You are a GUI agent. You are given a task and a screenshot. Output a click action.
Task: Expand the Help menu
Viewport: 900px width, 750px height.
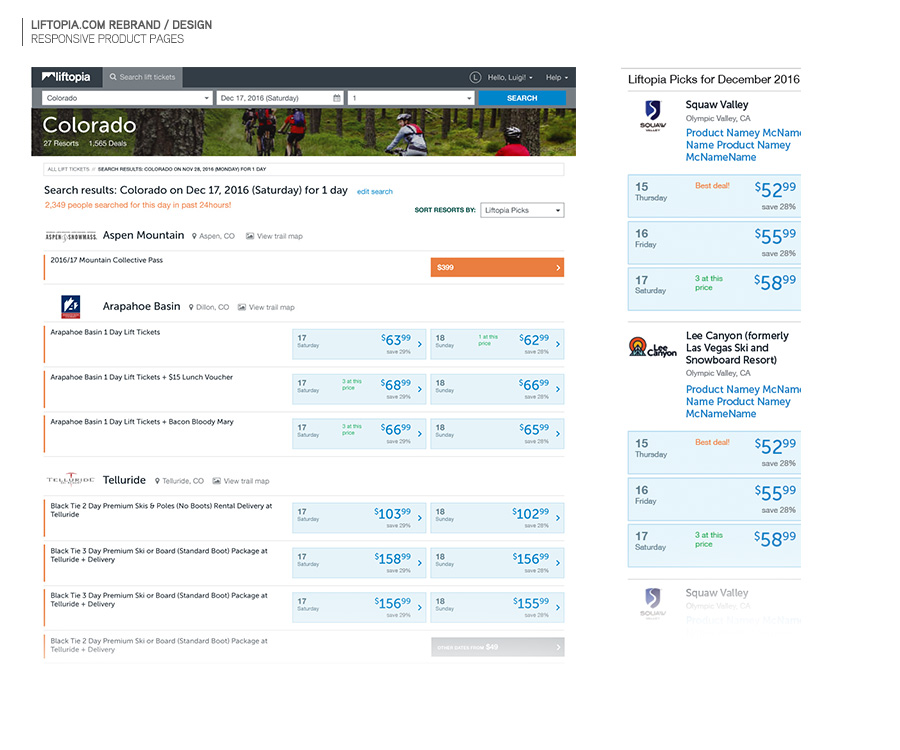tap(557, 77)
